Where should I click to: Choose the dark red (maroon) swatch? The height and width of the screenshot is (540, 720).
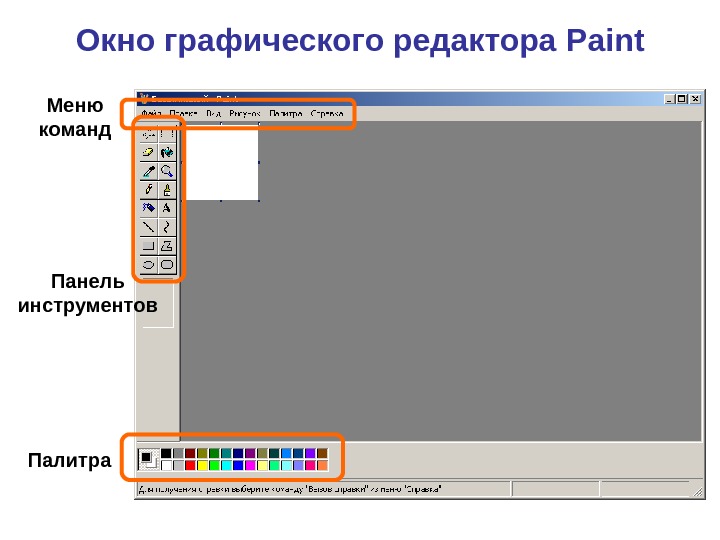(190, 454)
